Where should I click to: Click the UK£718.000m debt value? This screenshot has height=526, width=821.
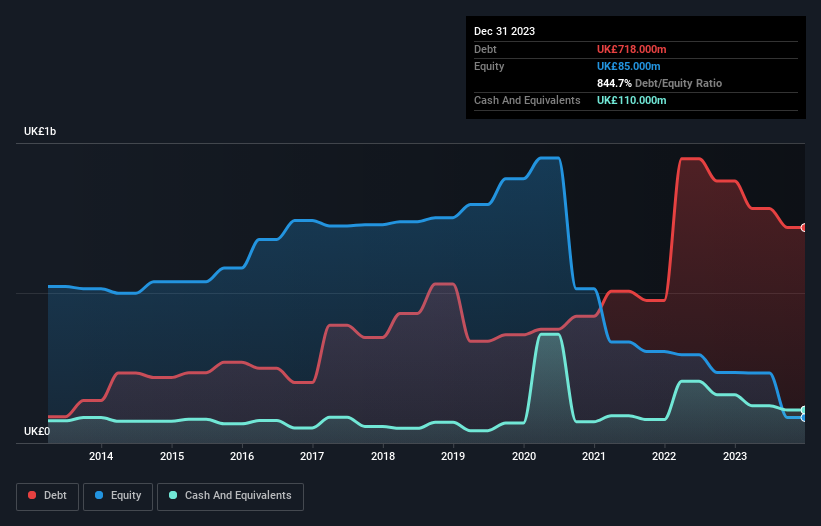click(631, 49)
